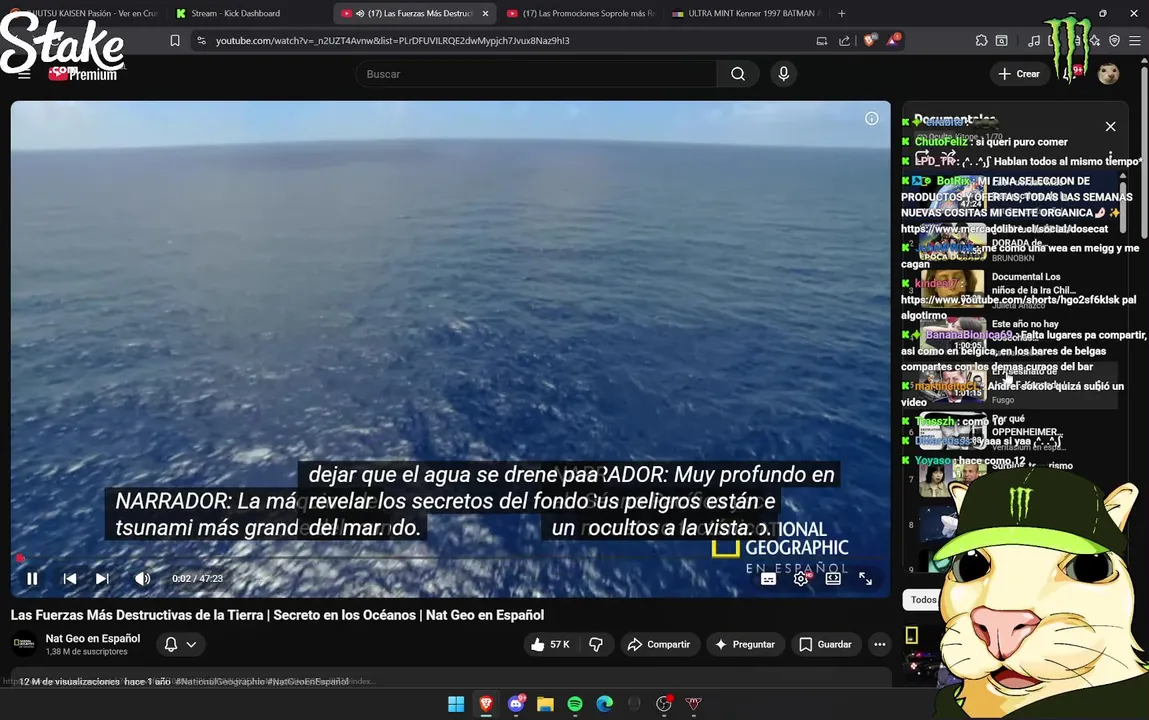Open the YouTube hamburger guide menu
The height and width of the screenshot is (720, 1149).
pyautogui.click(x=24, y=74)
